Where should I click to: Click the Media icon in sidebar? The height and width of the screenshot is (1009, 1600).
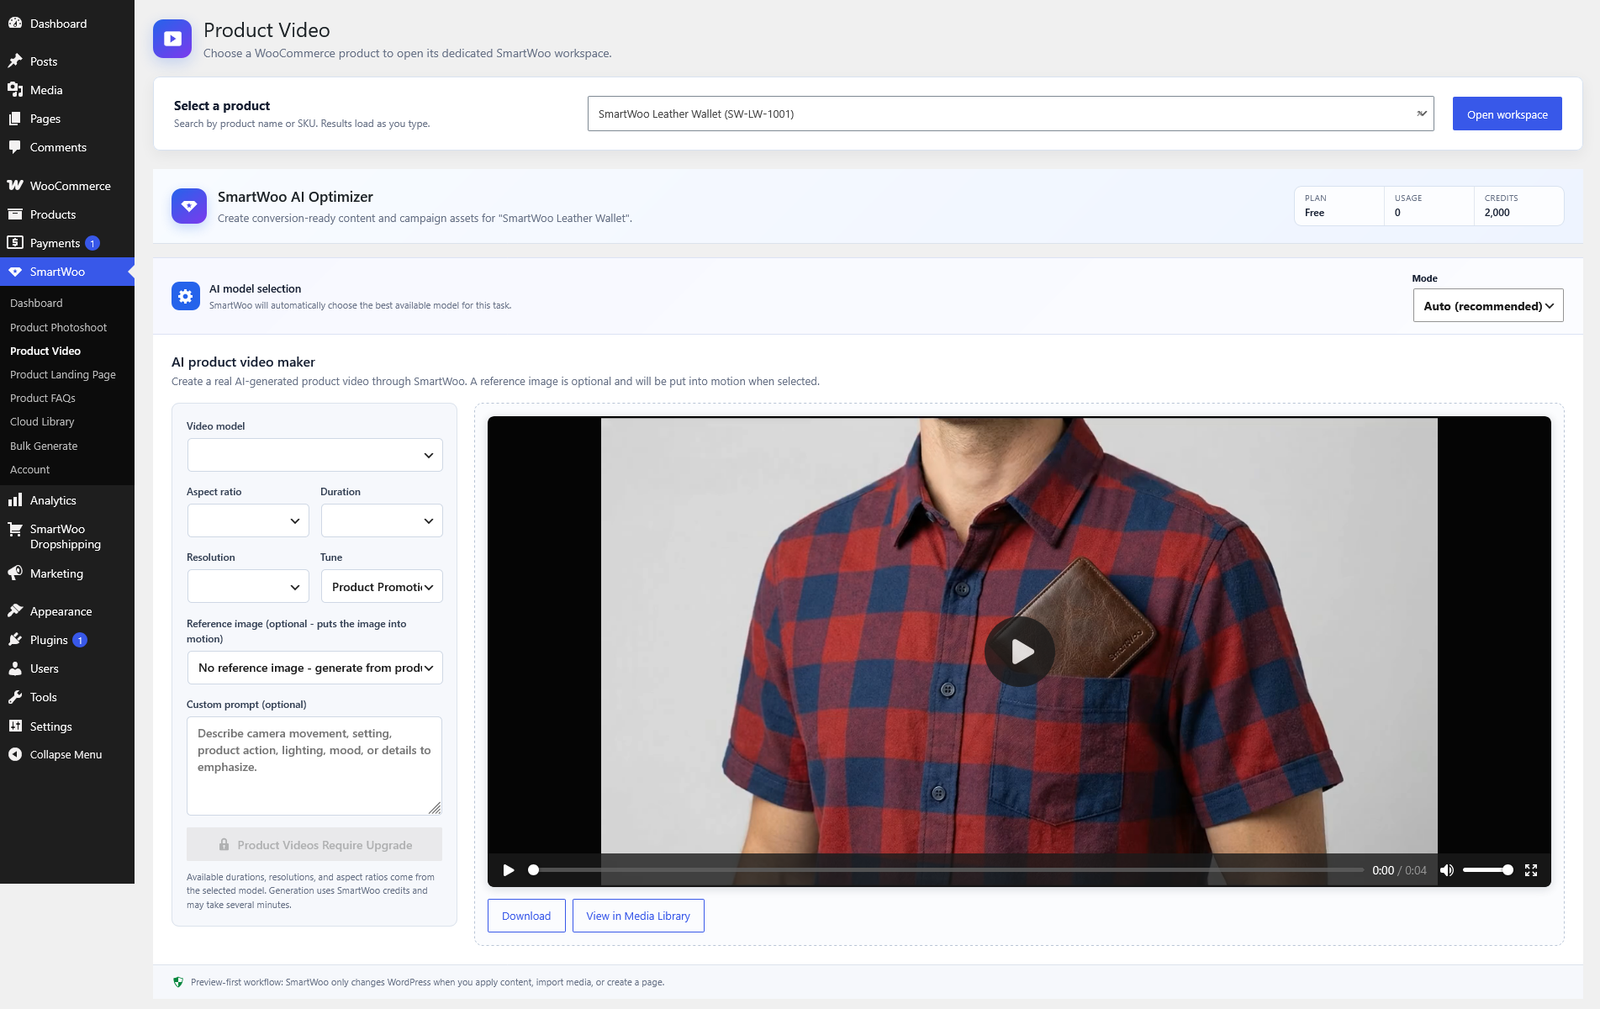pos(15,90)
